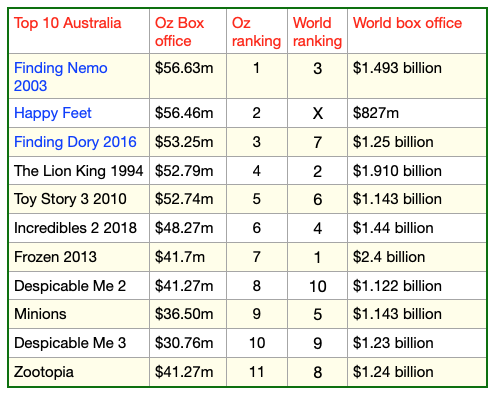Click the $1.910 billion world box office value
Screen dimensions: 499x394
[x=397, y=171]
